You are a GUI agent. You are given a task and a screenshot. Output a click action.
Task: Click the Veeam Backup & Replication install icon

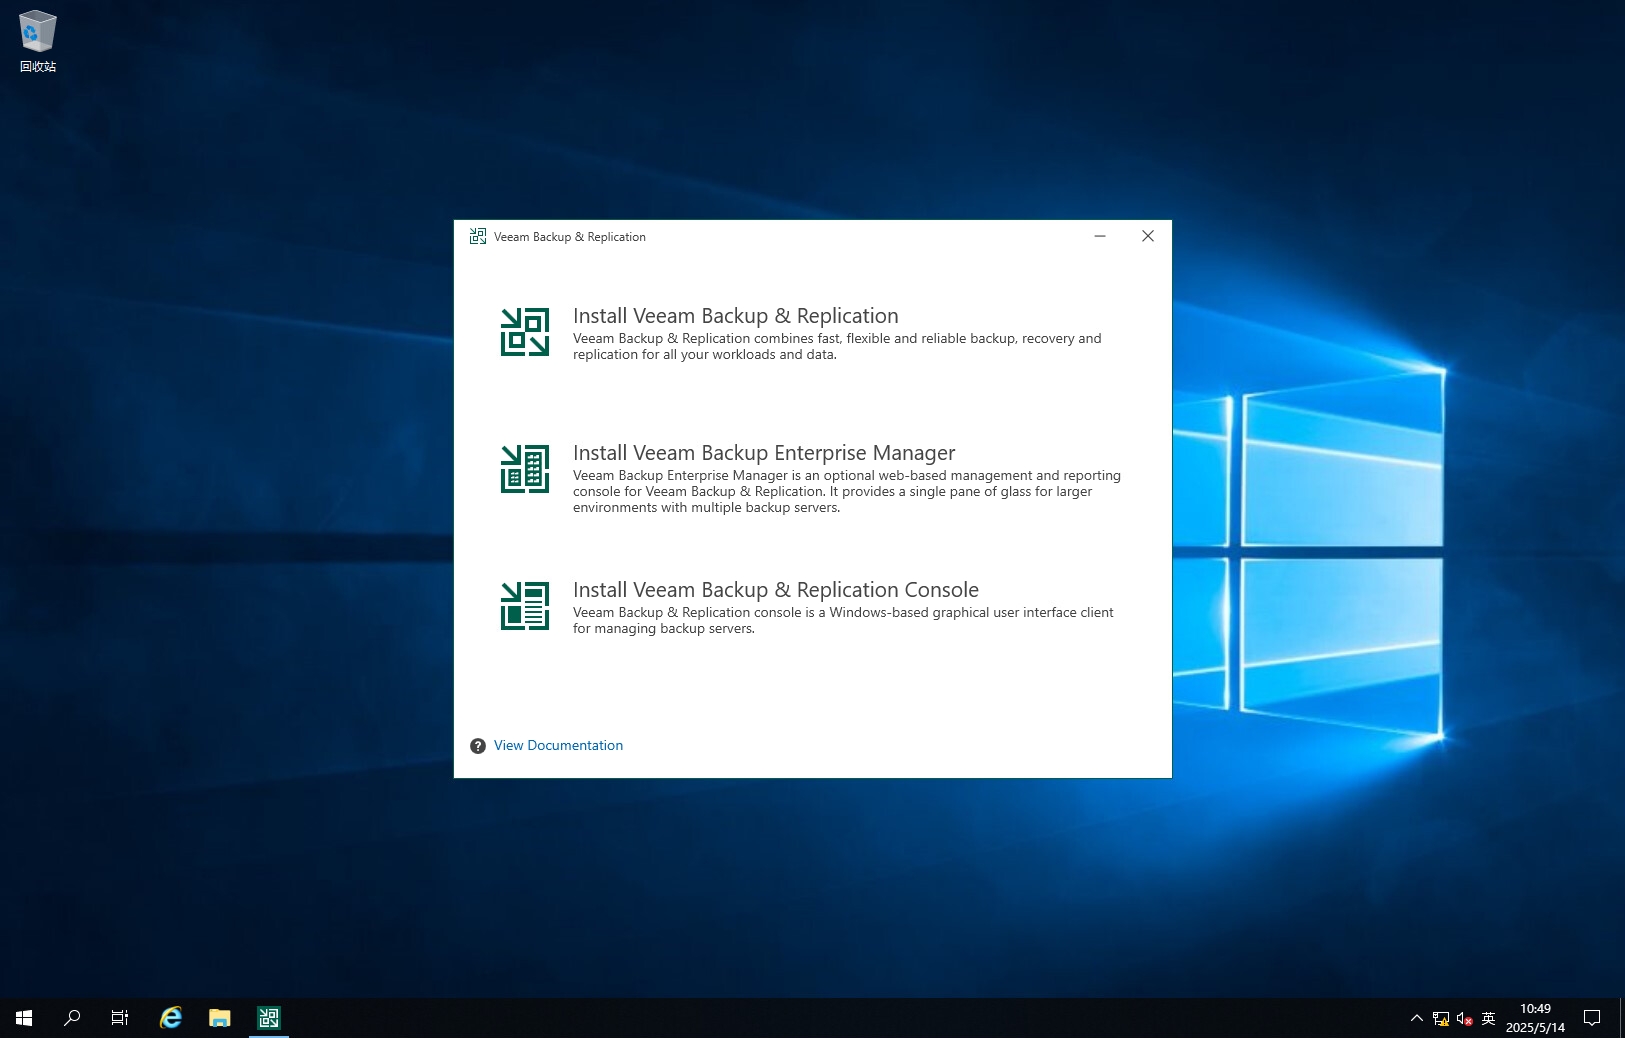[525, 332]
